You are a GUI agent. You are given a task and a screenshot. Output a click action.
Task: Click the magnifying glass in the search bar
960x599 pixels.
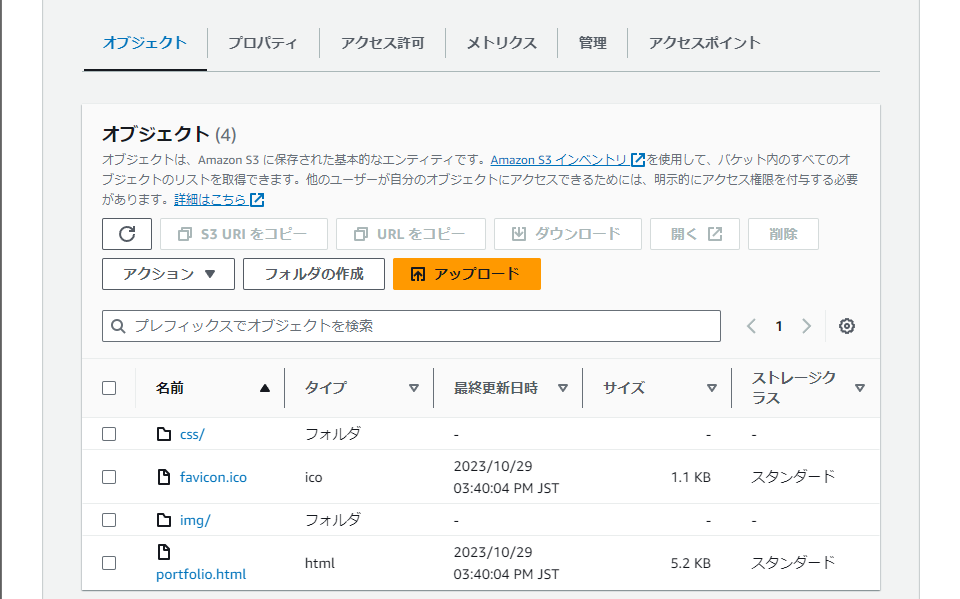pyautogui.click(x=118, y=325)
